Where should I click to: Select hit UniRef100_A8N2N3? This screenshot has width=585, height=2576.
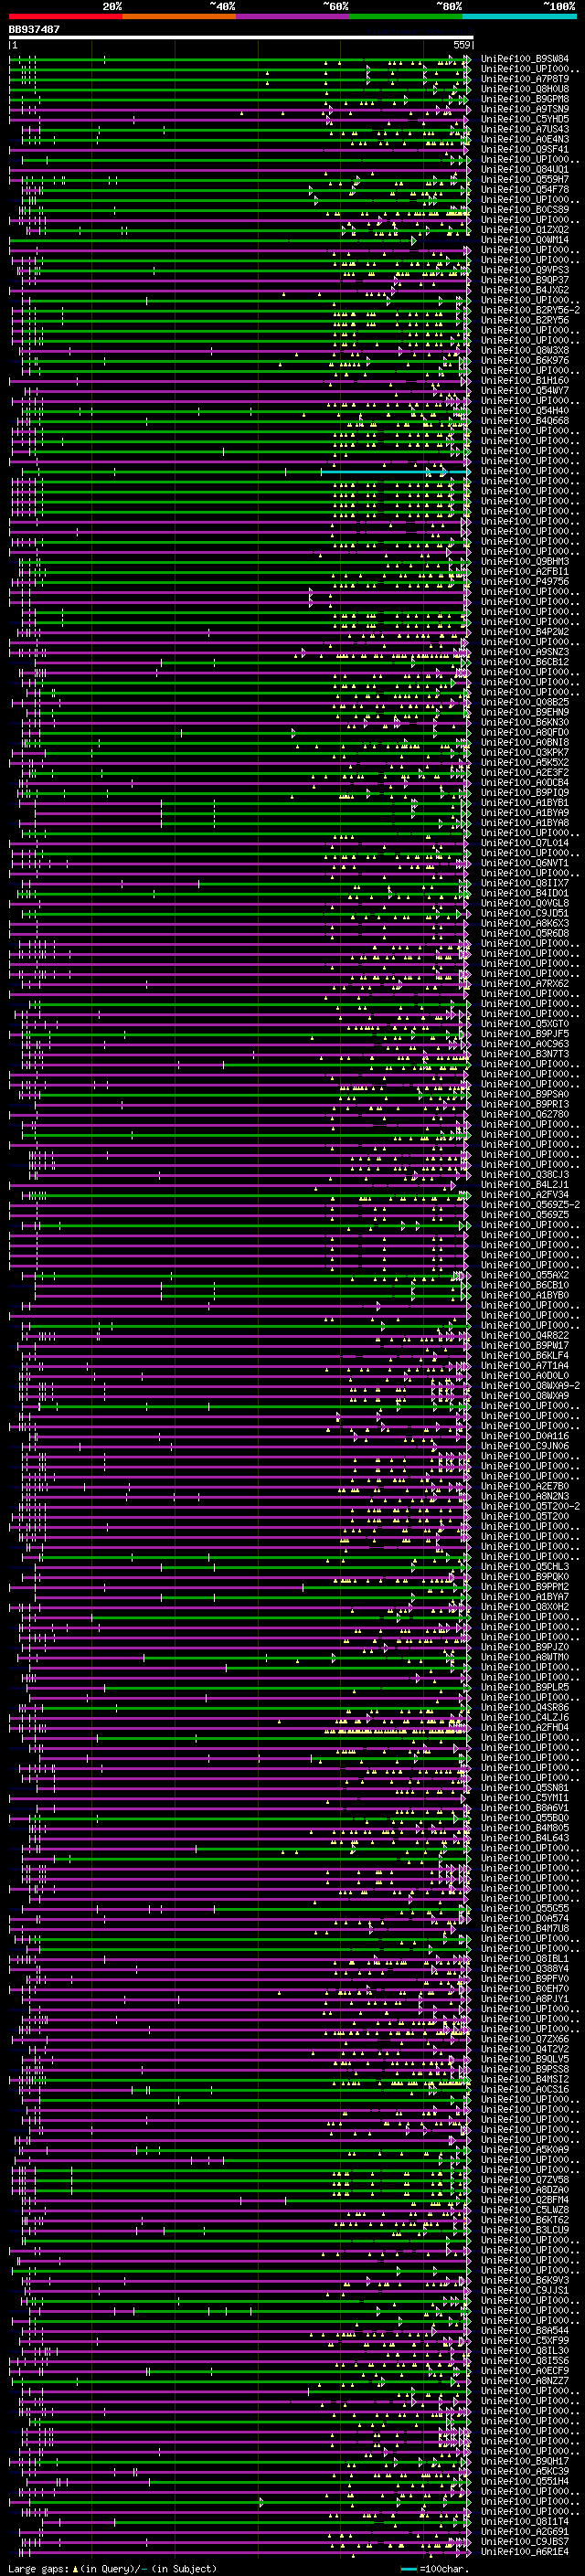(525, 1496)
